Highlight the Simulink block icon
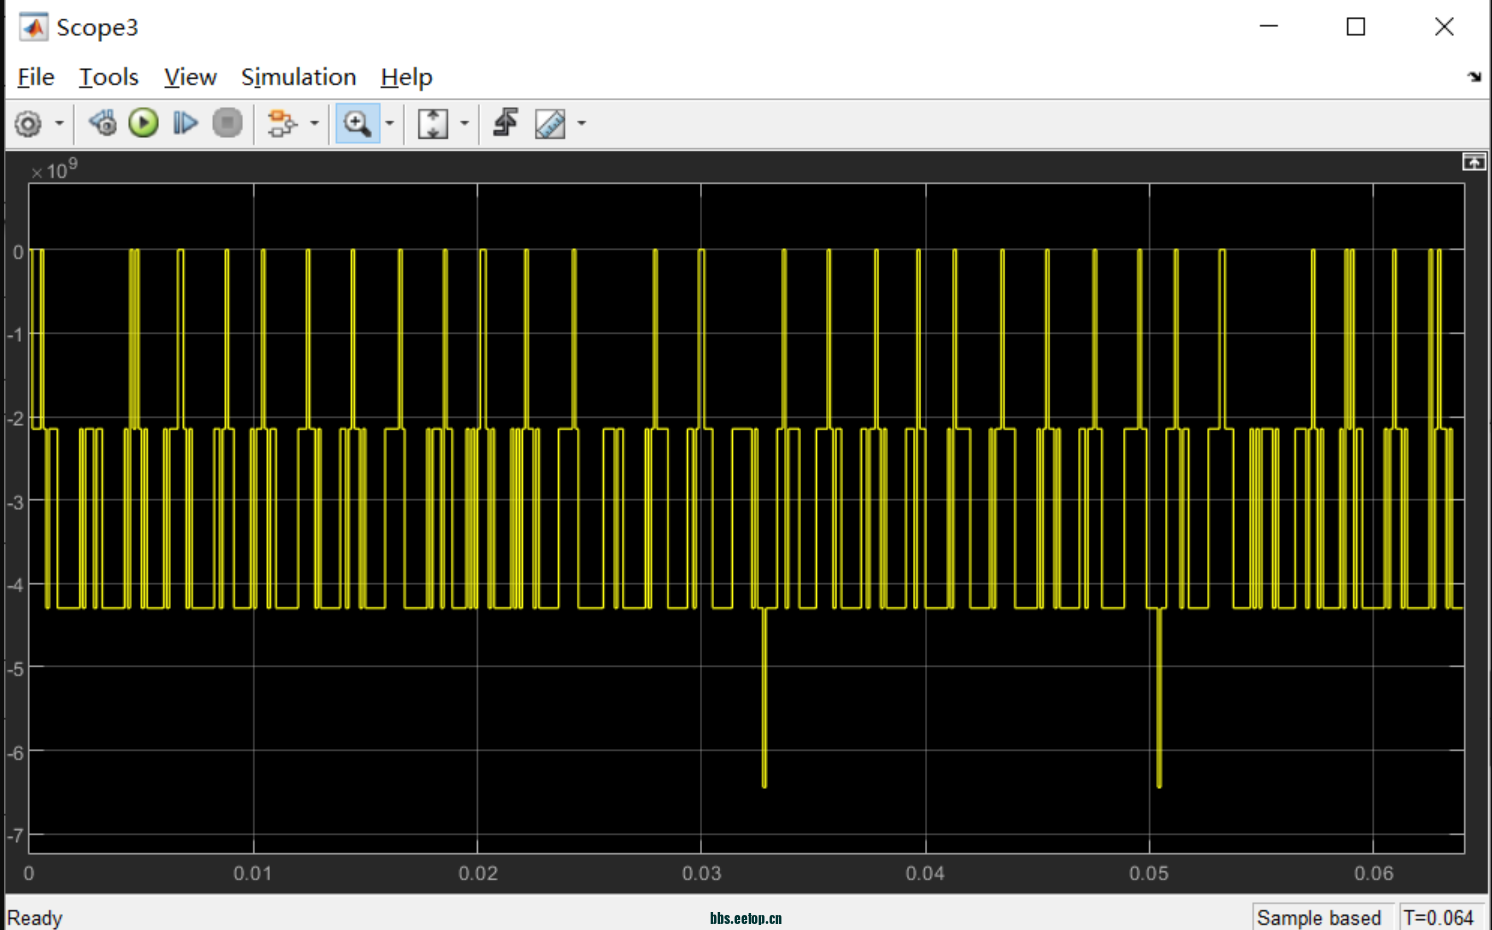1492x930 pixels. point(282,124)
